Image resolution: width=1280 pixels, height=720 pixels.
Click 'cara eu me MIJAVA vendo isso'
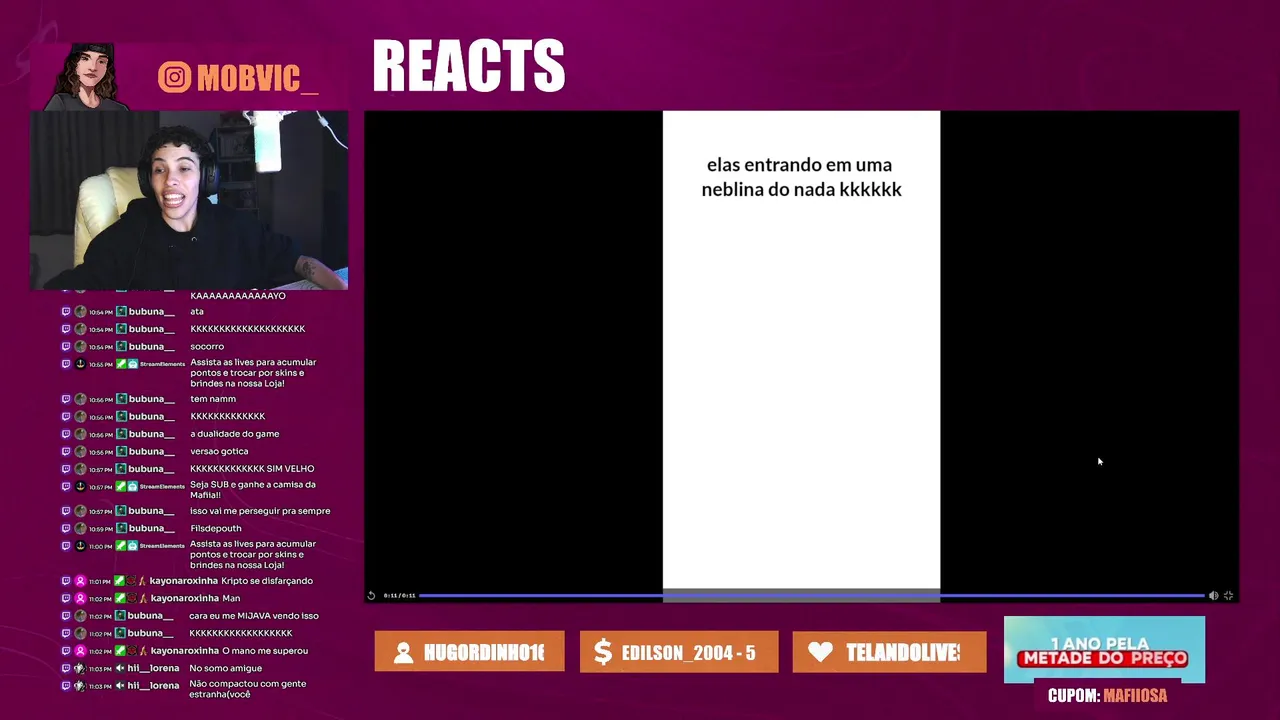tap(254, 616)
